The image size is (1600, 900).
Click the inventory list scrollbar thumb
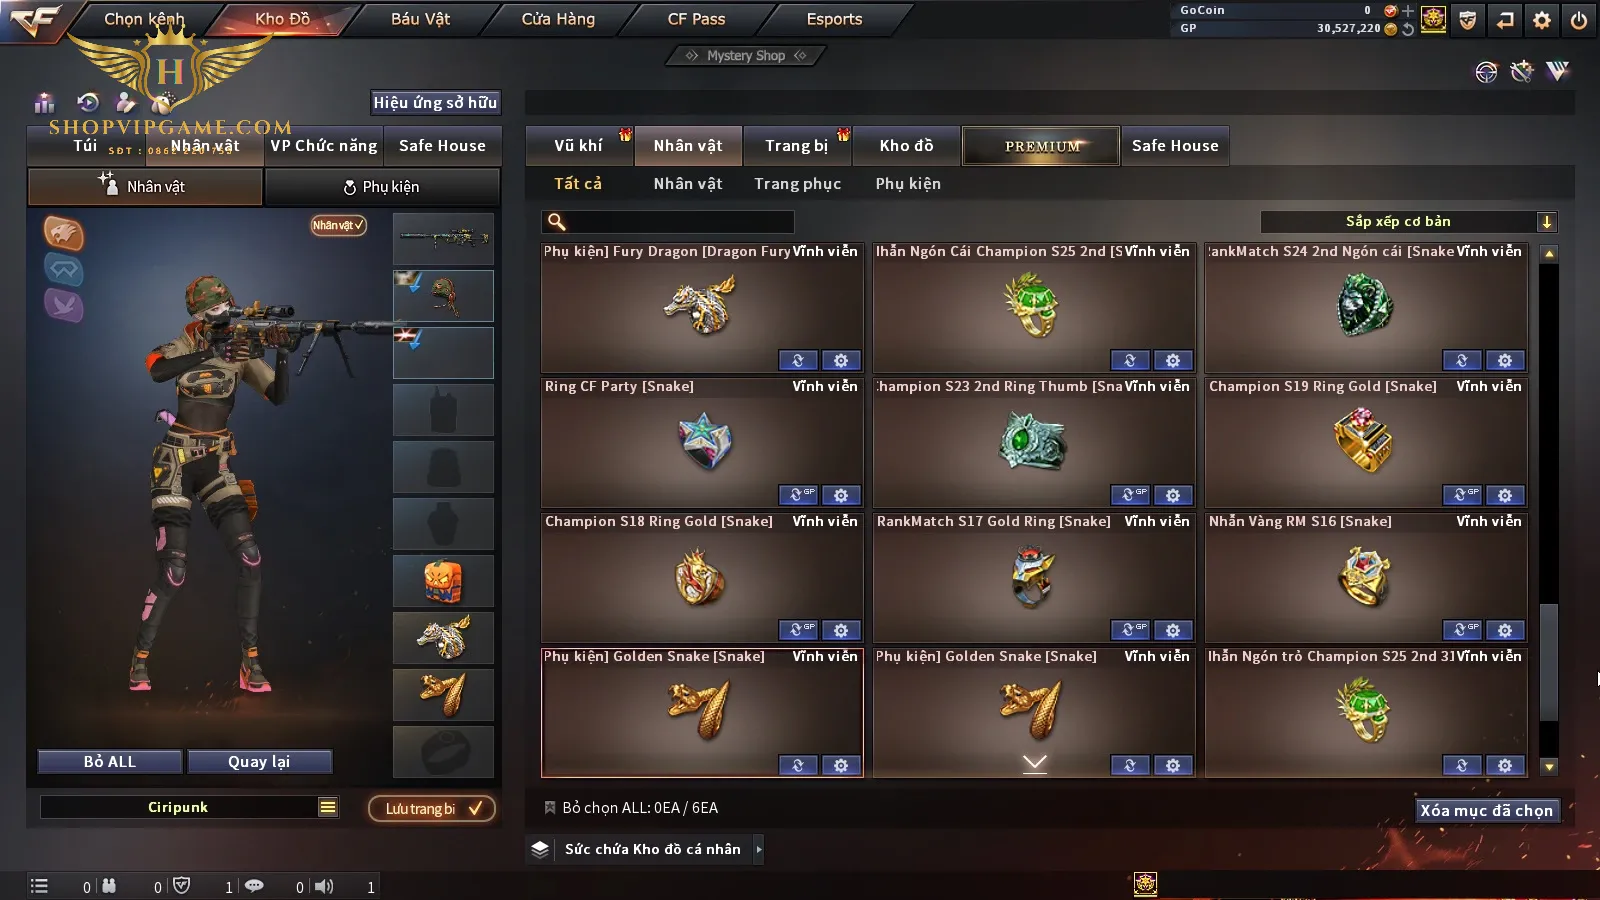point(1549,662)
